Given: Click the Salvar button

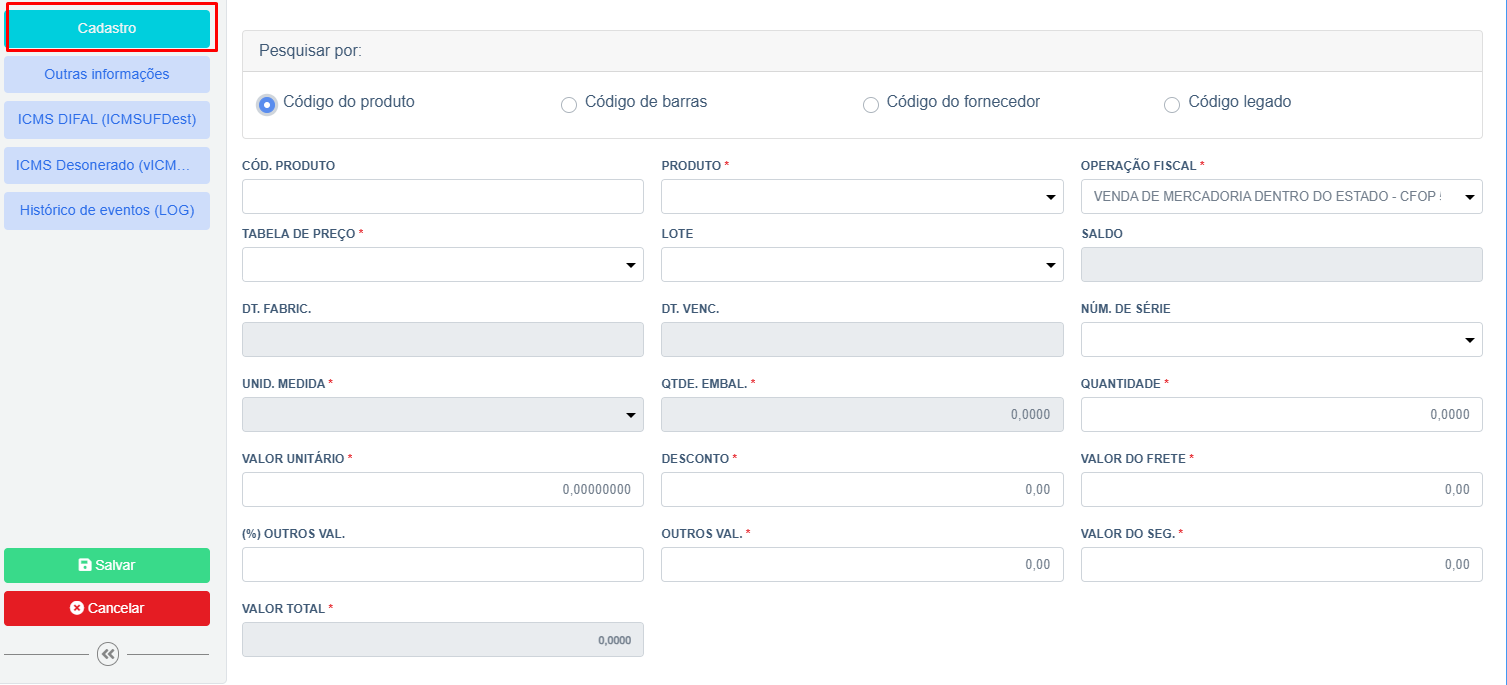Looking at the screenshot, I should (x=107, y=565).
